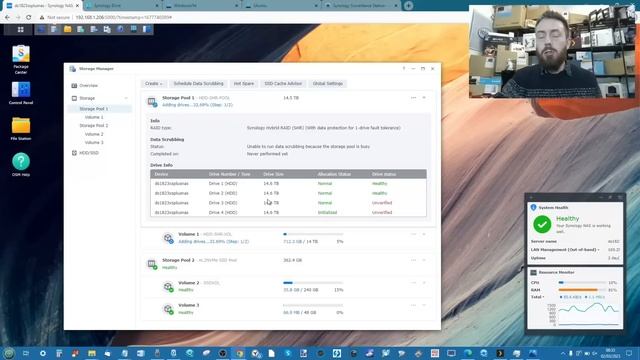Click Schedule Data Scrubbing button
Viewport: 640px width, 360px height.
[198, 84]
